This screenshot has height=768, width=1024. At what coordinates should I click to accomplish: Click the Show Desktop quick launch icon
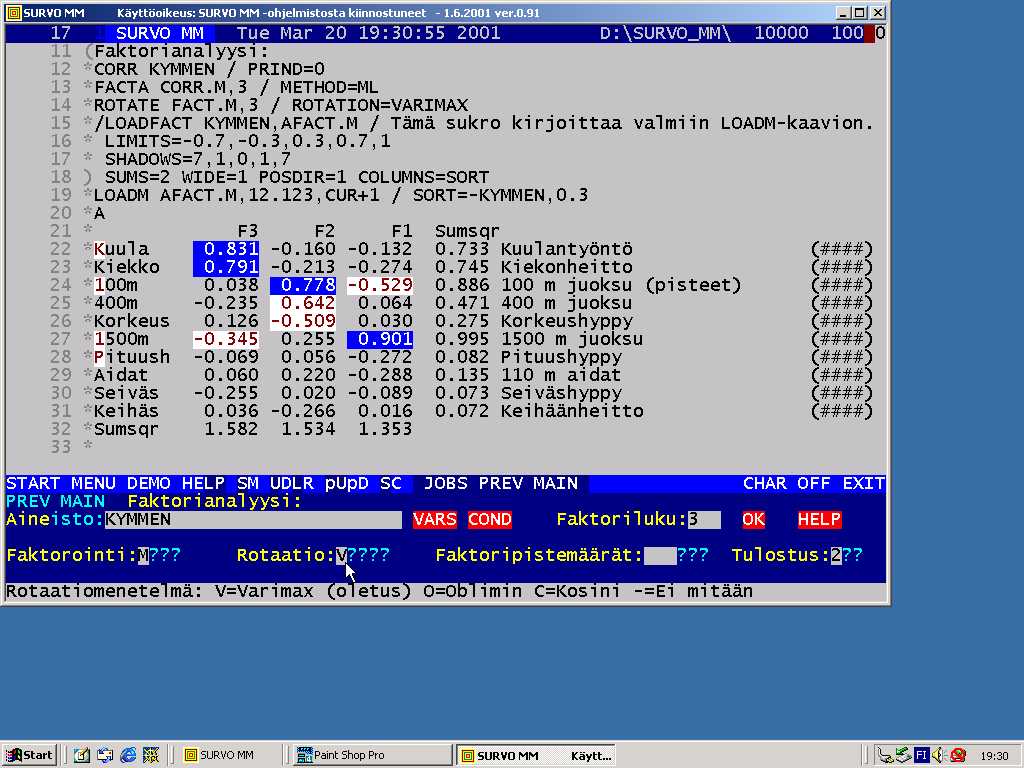pyautogui.click(x=82, y=755)
